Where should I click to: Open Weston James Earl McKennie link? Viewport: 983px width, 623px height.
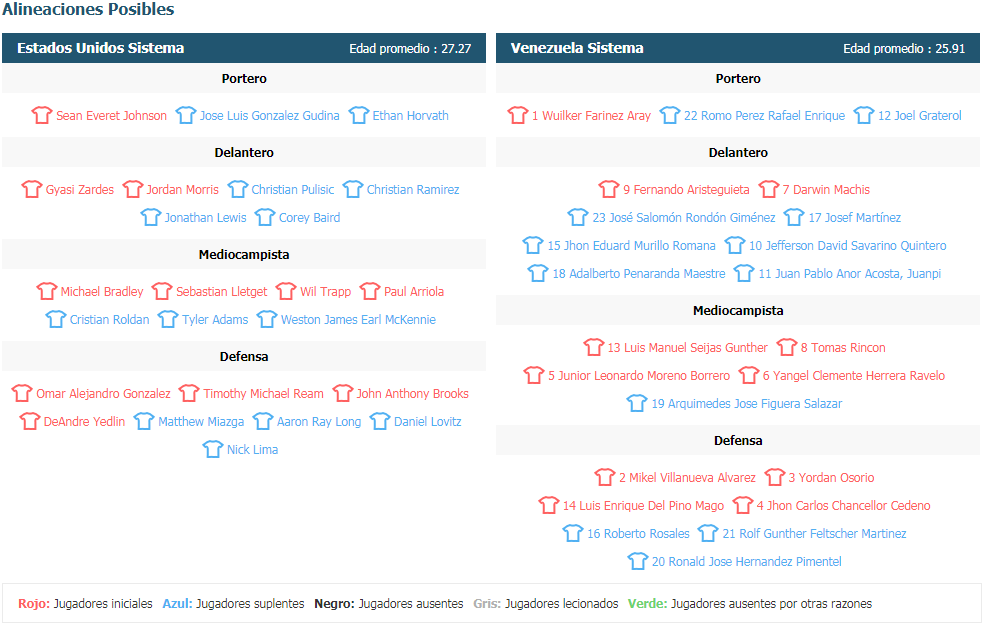click(358, 319)
